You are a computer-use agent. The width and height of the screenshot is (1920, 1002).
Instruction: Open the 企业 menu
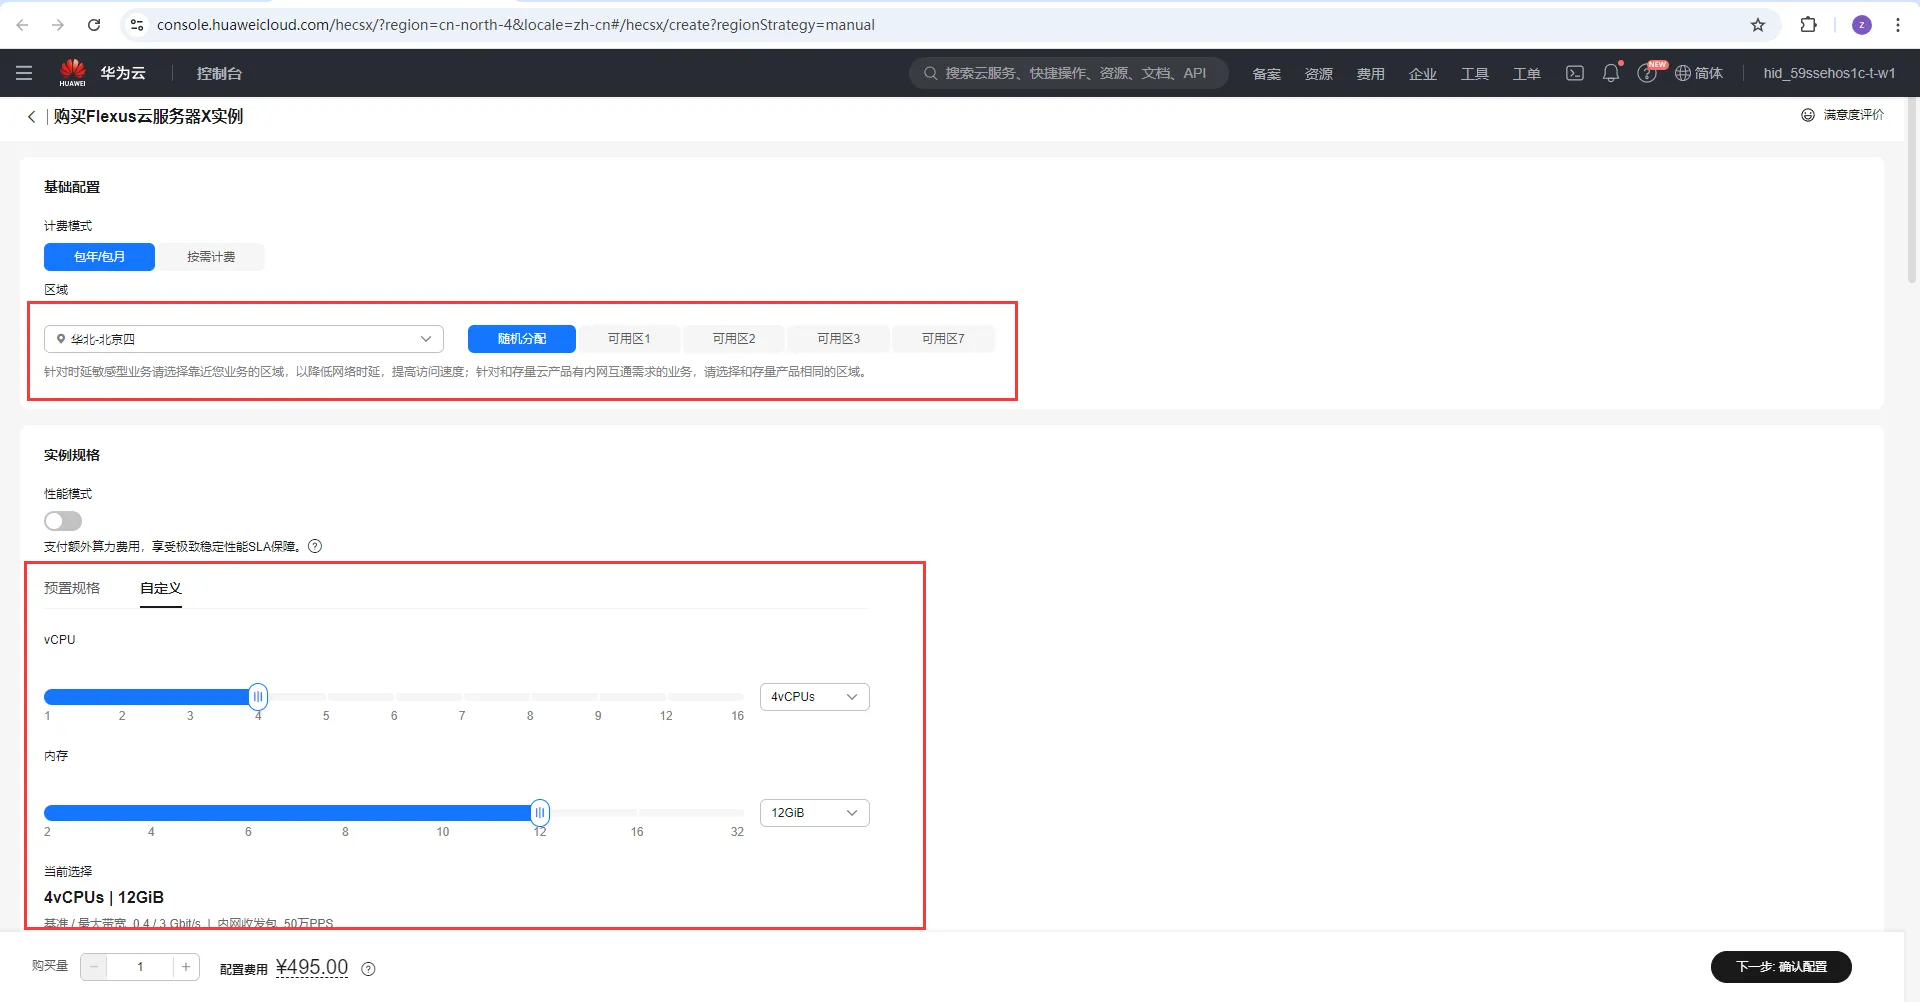coord(1423,74)
